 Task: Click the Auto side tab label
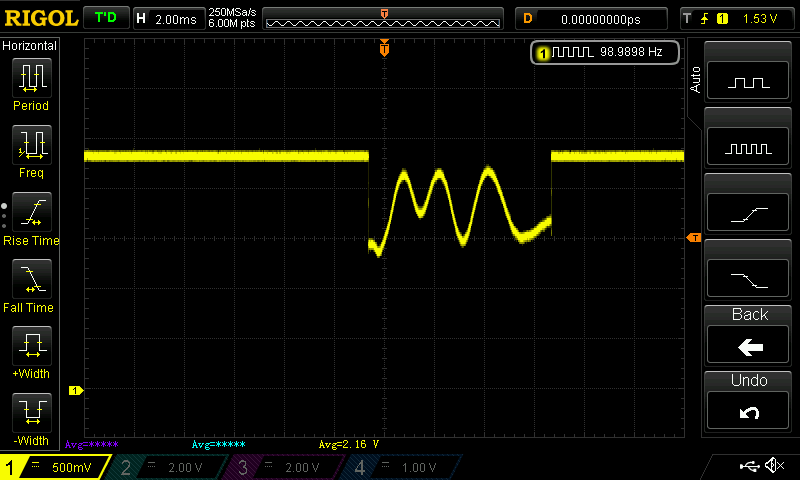pos(695,80)
